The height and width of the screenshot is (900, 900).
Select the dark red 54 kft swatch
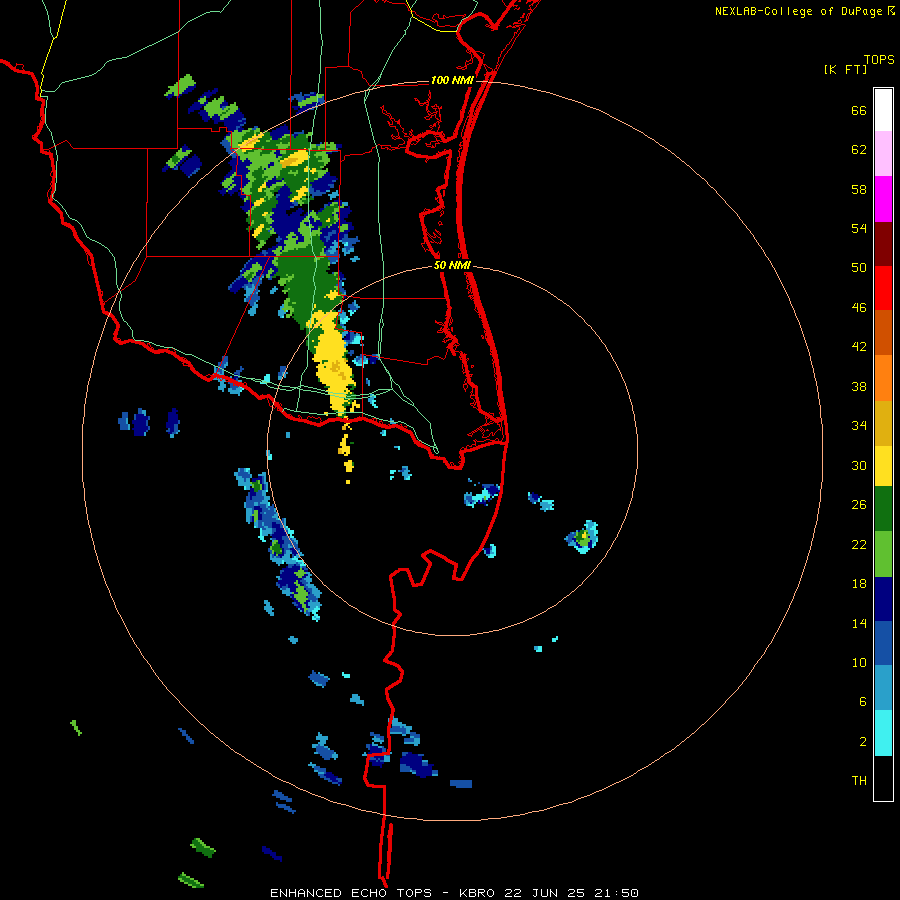point(883,243)
